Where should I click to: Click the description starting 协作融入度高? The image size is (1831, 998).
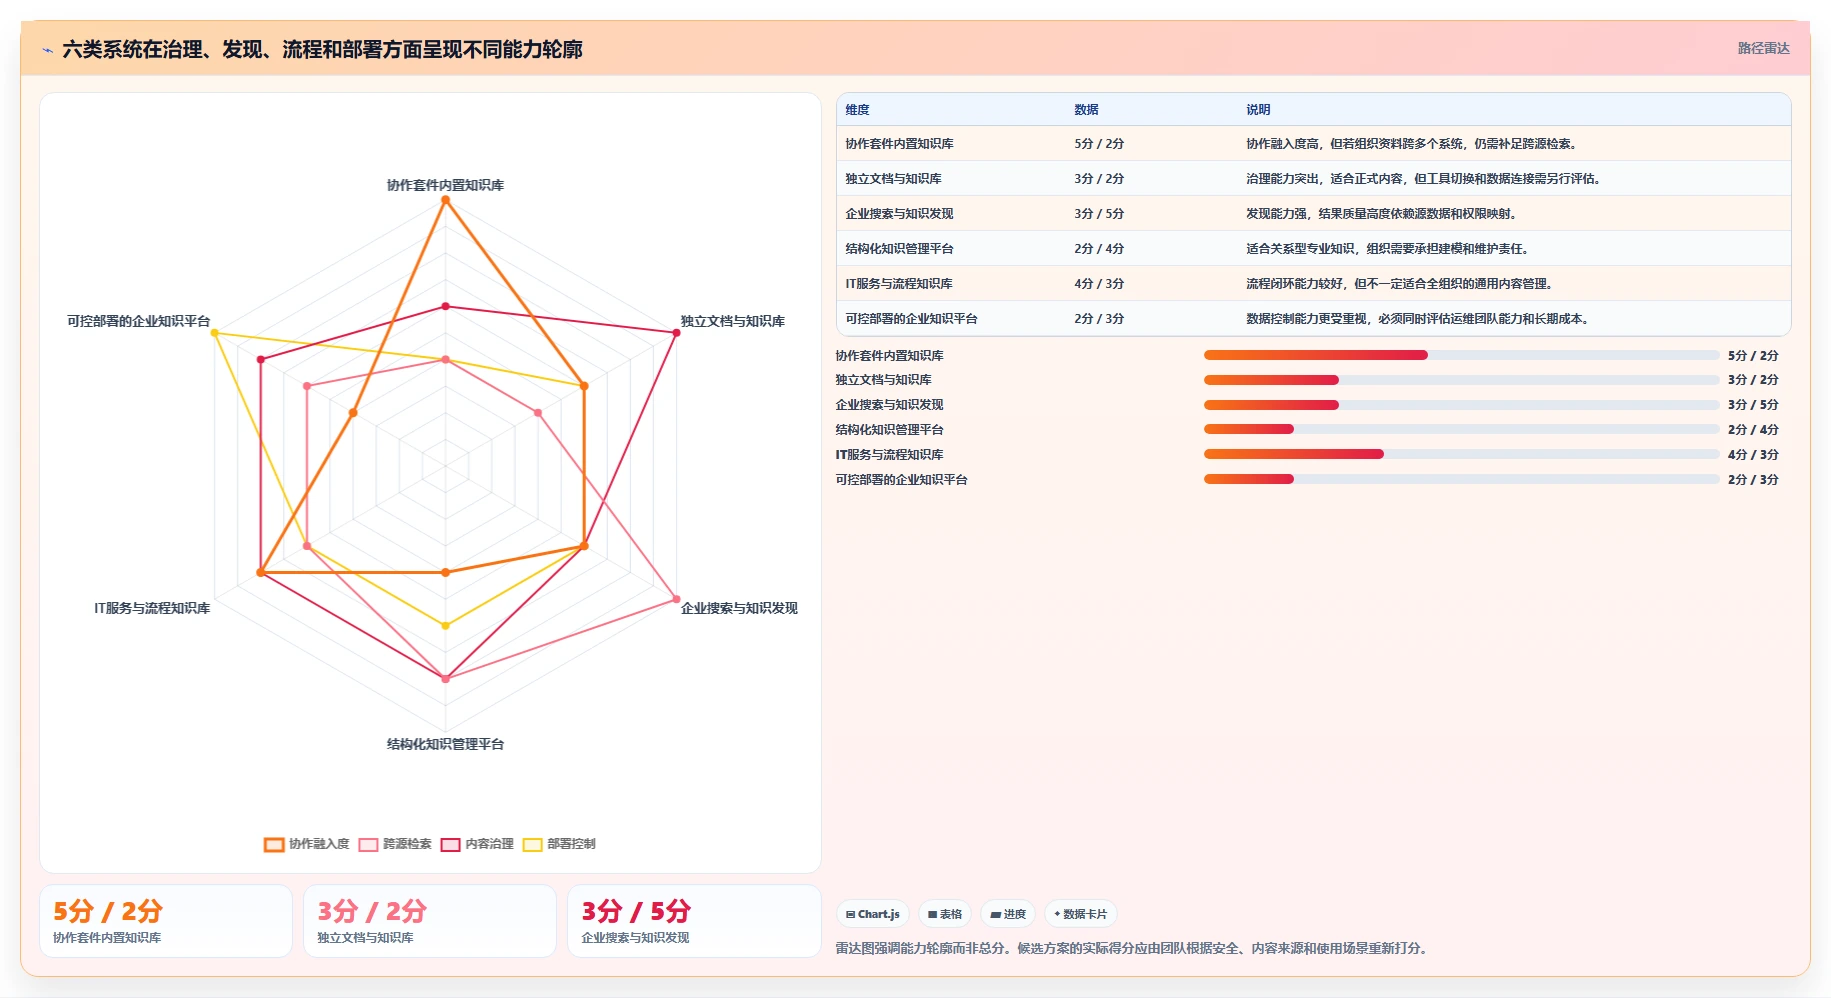1413,144
